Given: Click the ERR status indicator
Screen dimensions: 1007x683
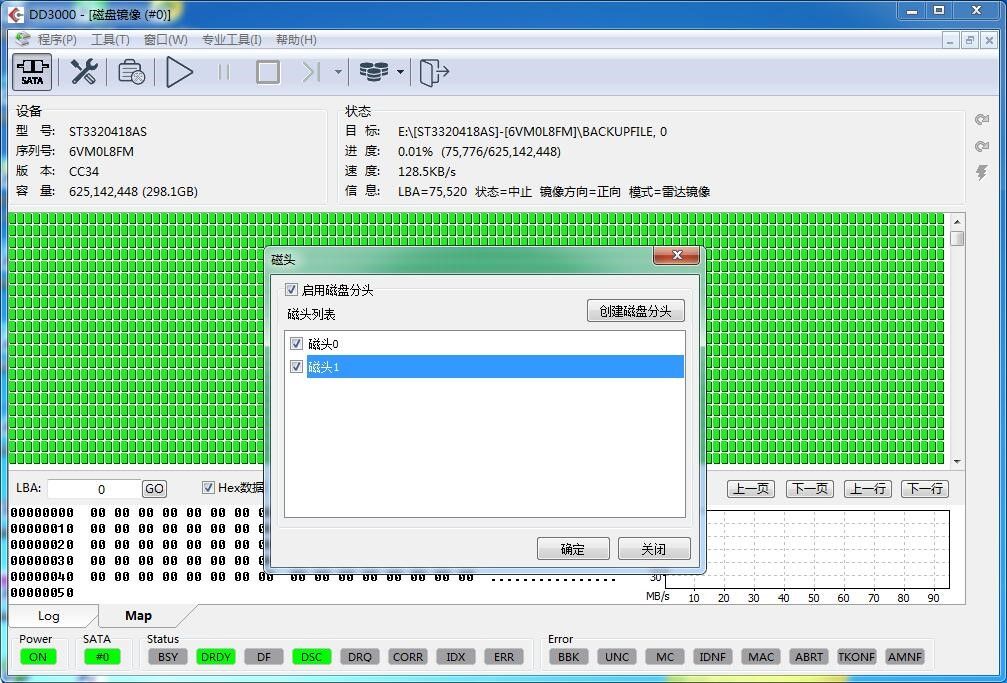Looking at the screenshot, I should tap(504, 657).
